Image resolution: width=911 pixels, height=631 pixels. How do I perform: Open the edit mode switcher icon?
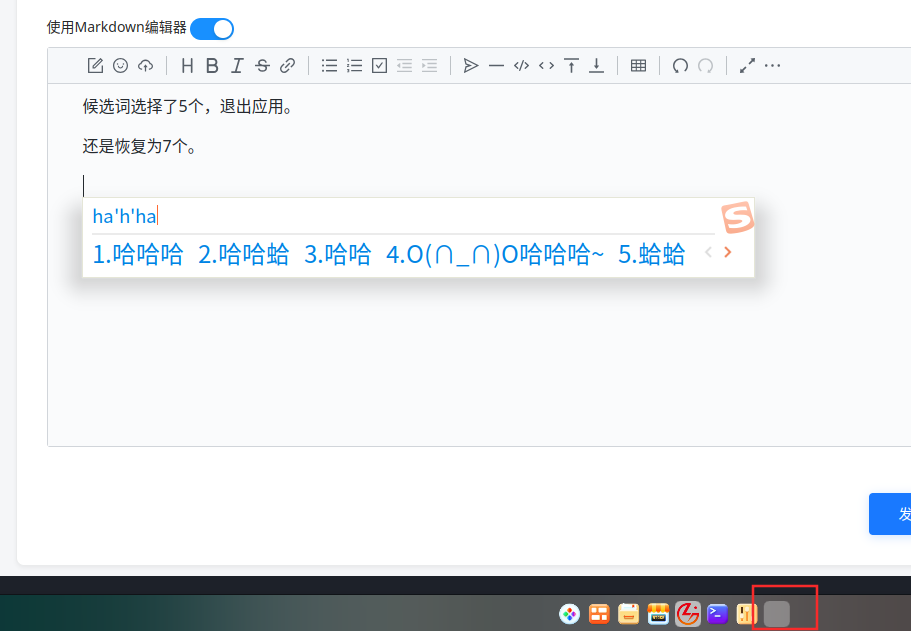95,66
